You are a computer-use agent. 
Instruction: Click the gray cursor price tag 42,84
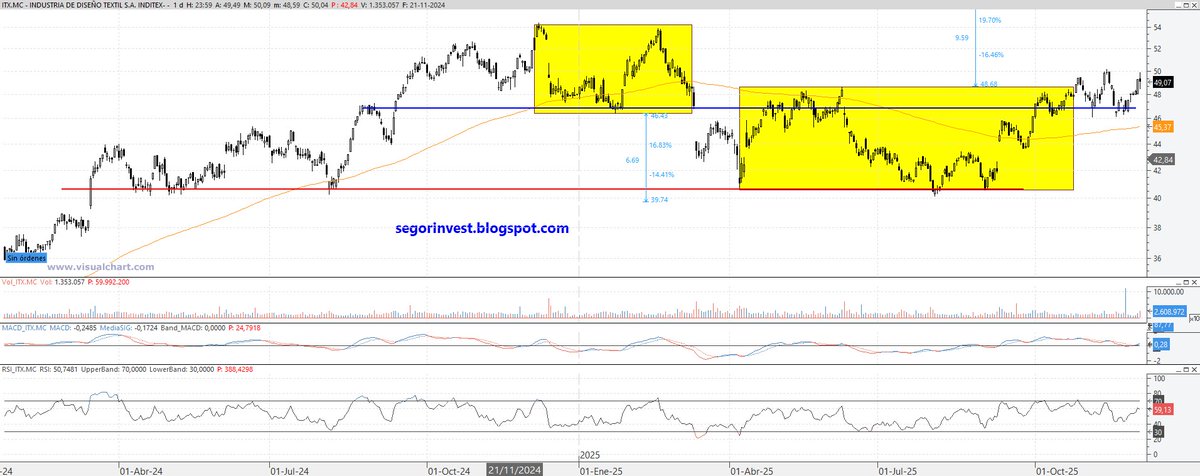click(x=1161, y=159)
